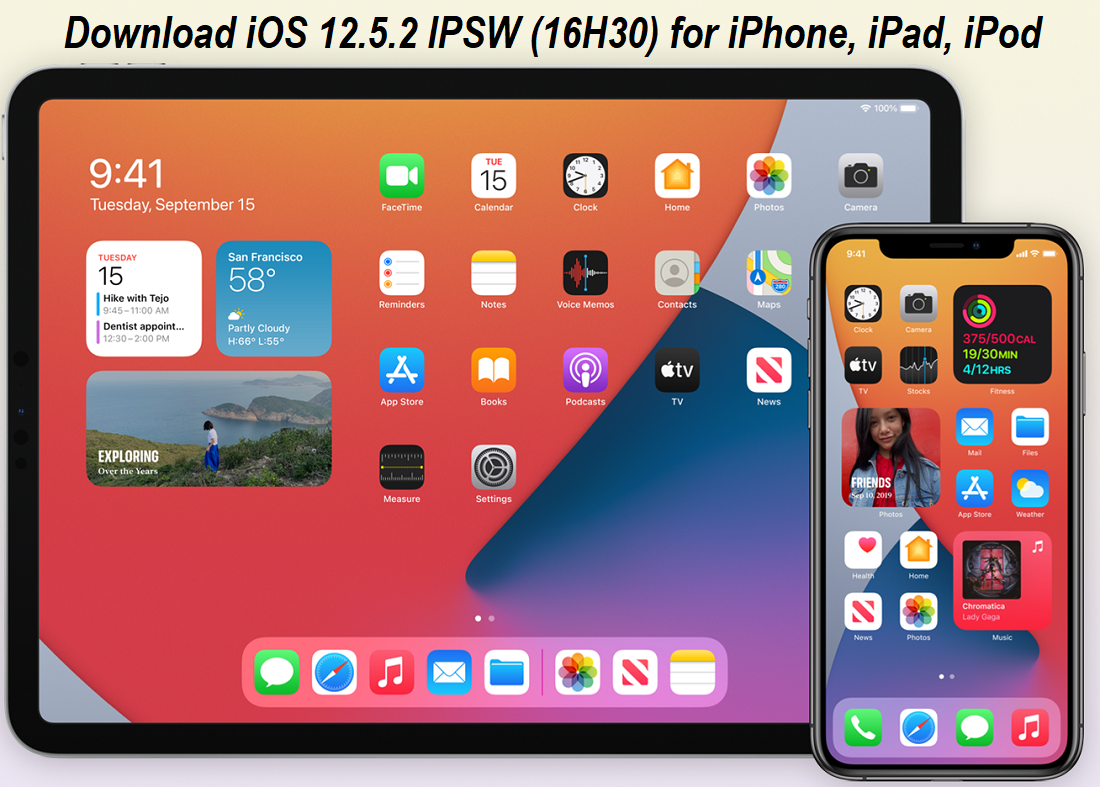The height and width of the screenshot is (787, 1100).
Task: Open Photos app icon on the iPhone
Action: coord(918,612)
